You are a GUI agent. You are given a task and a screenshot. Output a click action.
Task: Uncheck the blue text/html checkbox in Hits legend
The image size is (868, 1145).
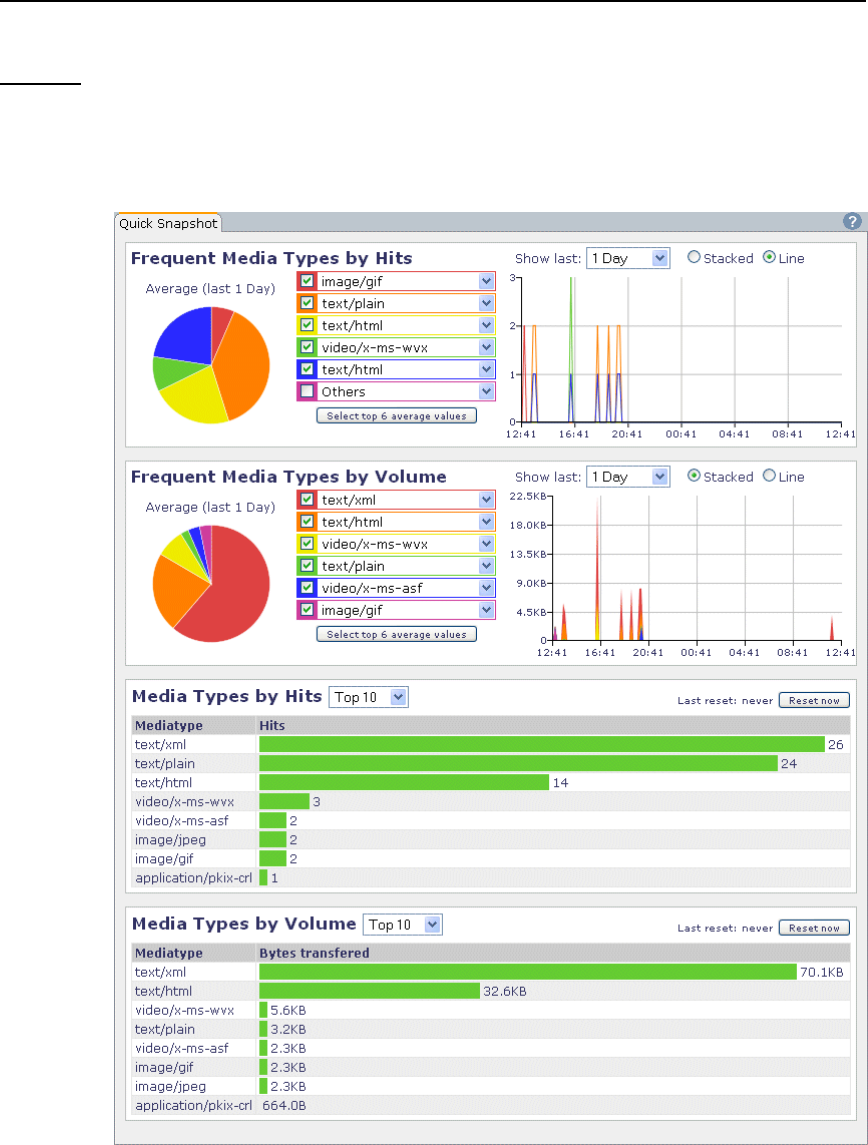[307, 369]
